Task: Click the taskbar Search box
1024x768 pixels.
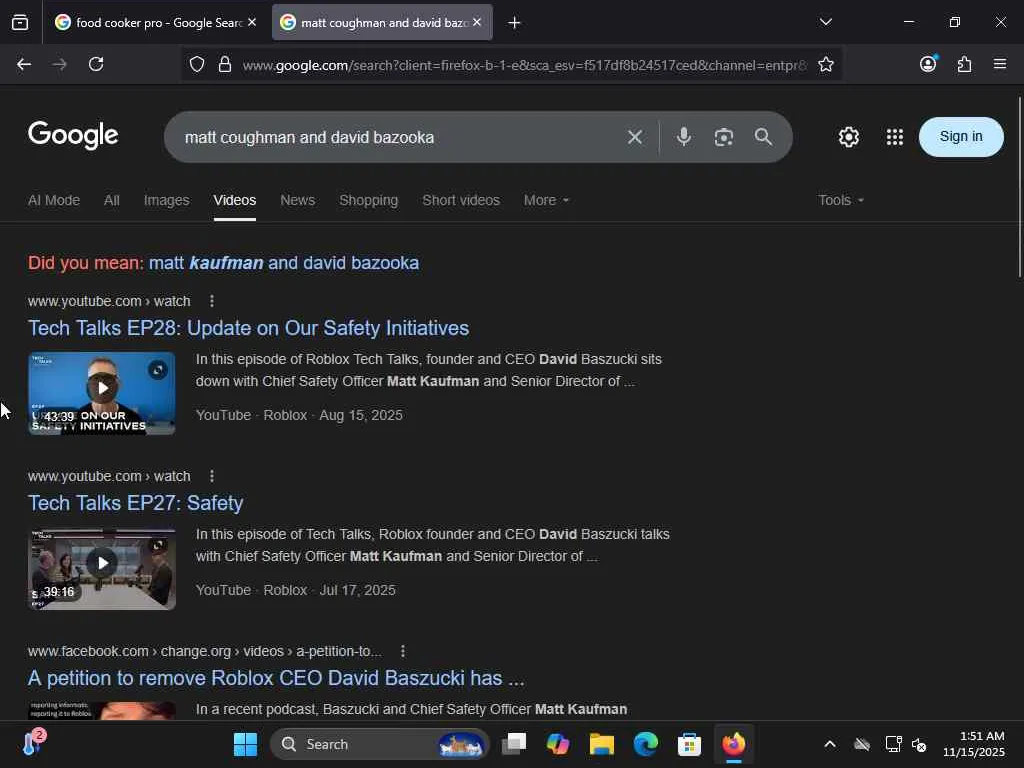Action: pos(380,744)
